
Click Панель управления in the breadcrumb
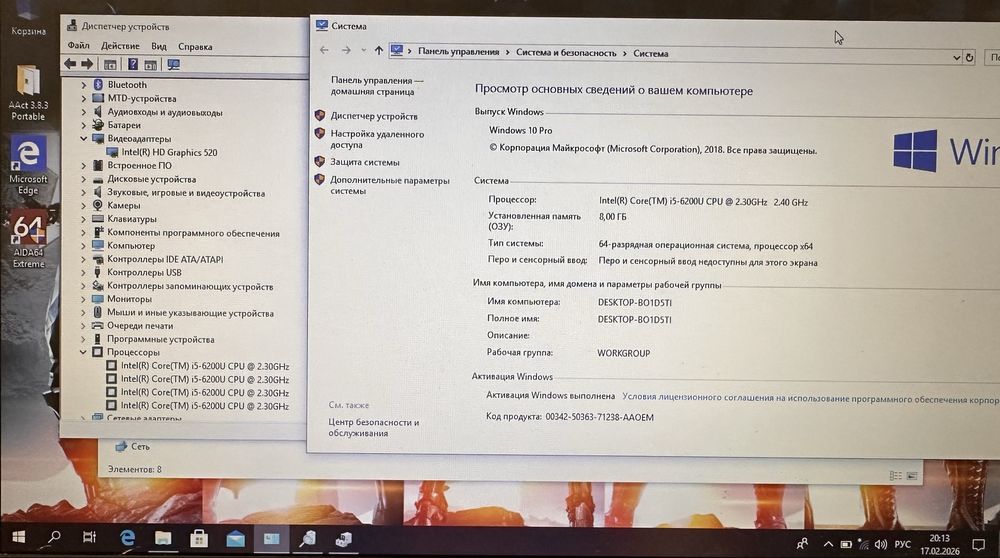tap(459, 52)
